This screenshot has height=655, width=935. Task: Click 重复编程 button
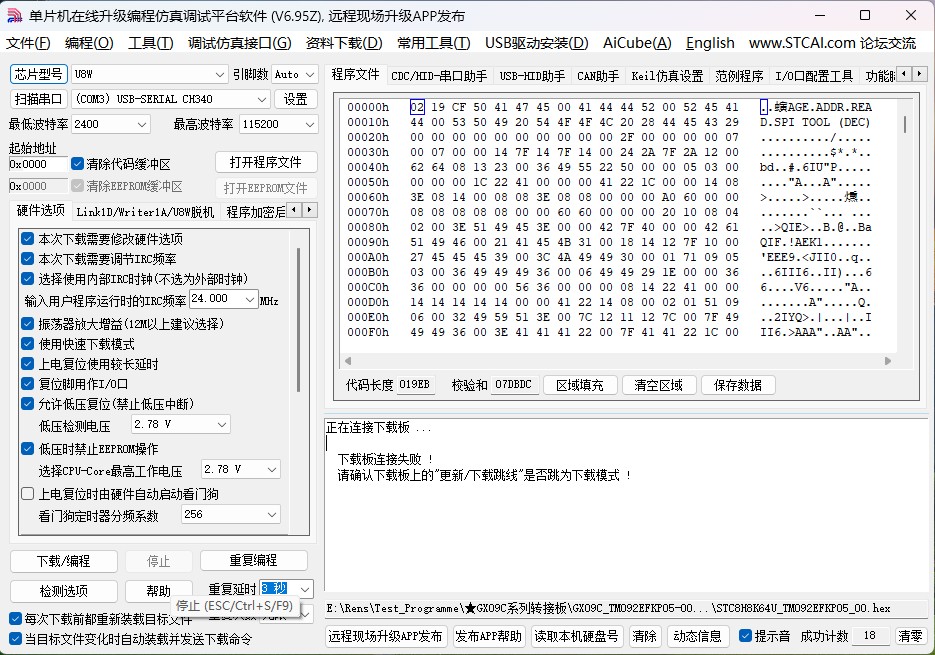253,560
